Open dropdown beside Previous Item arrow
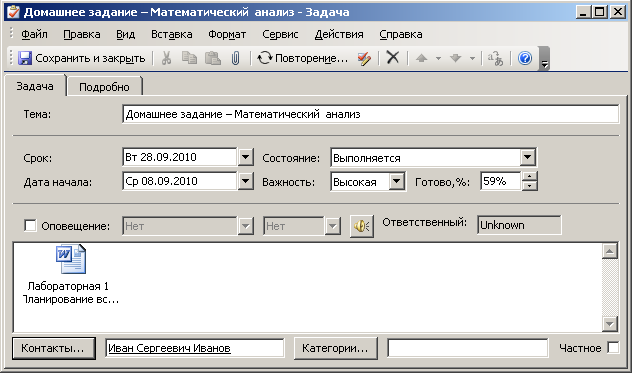632x373 pixels. [439, 58]
